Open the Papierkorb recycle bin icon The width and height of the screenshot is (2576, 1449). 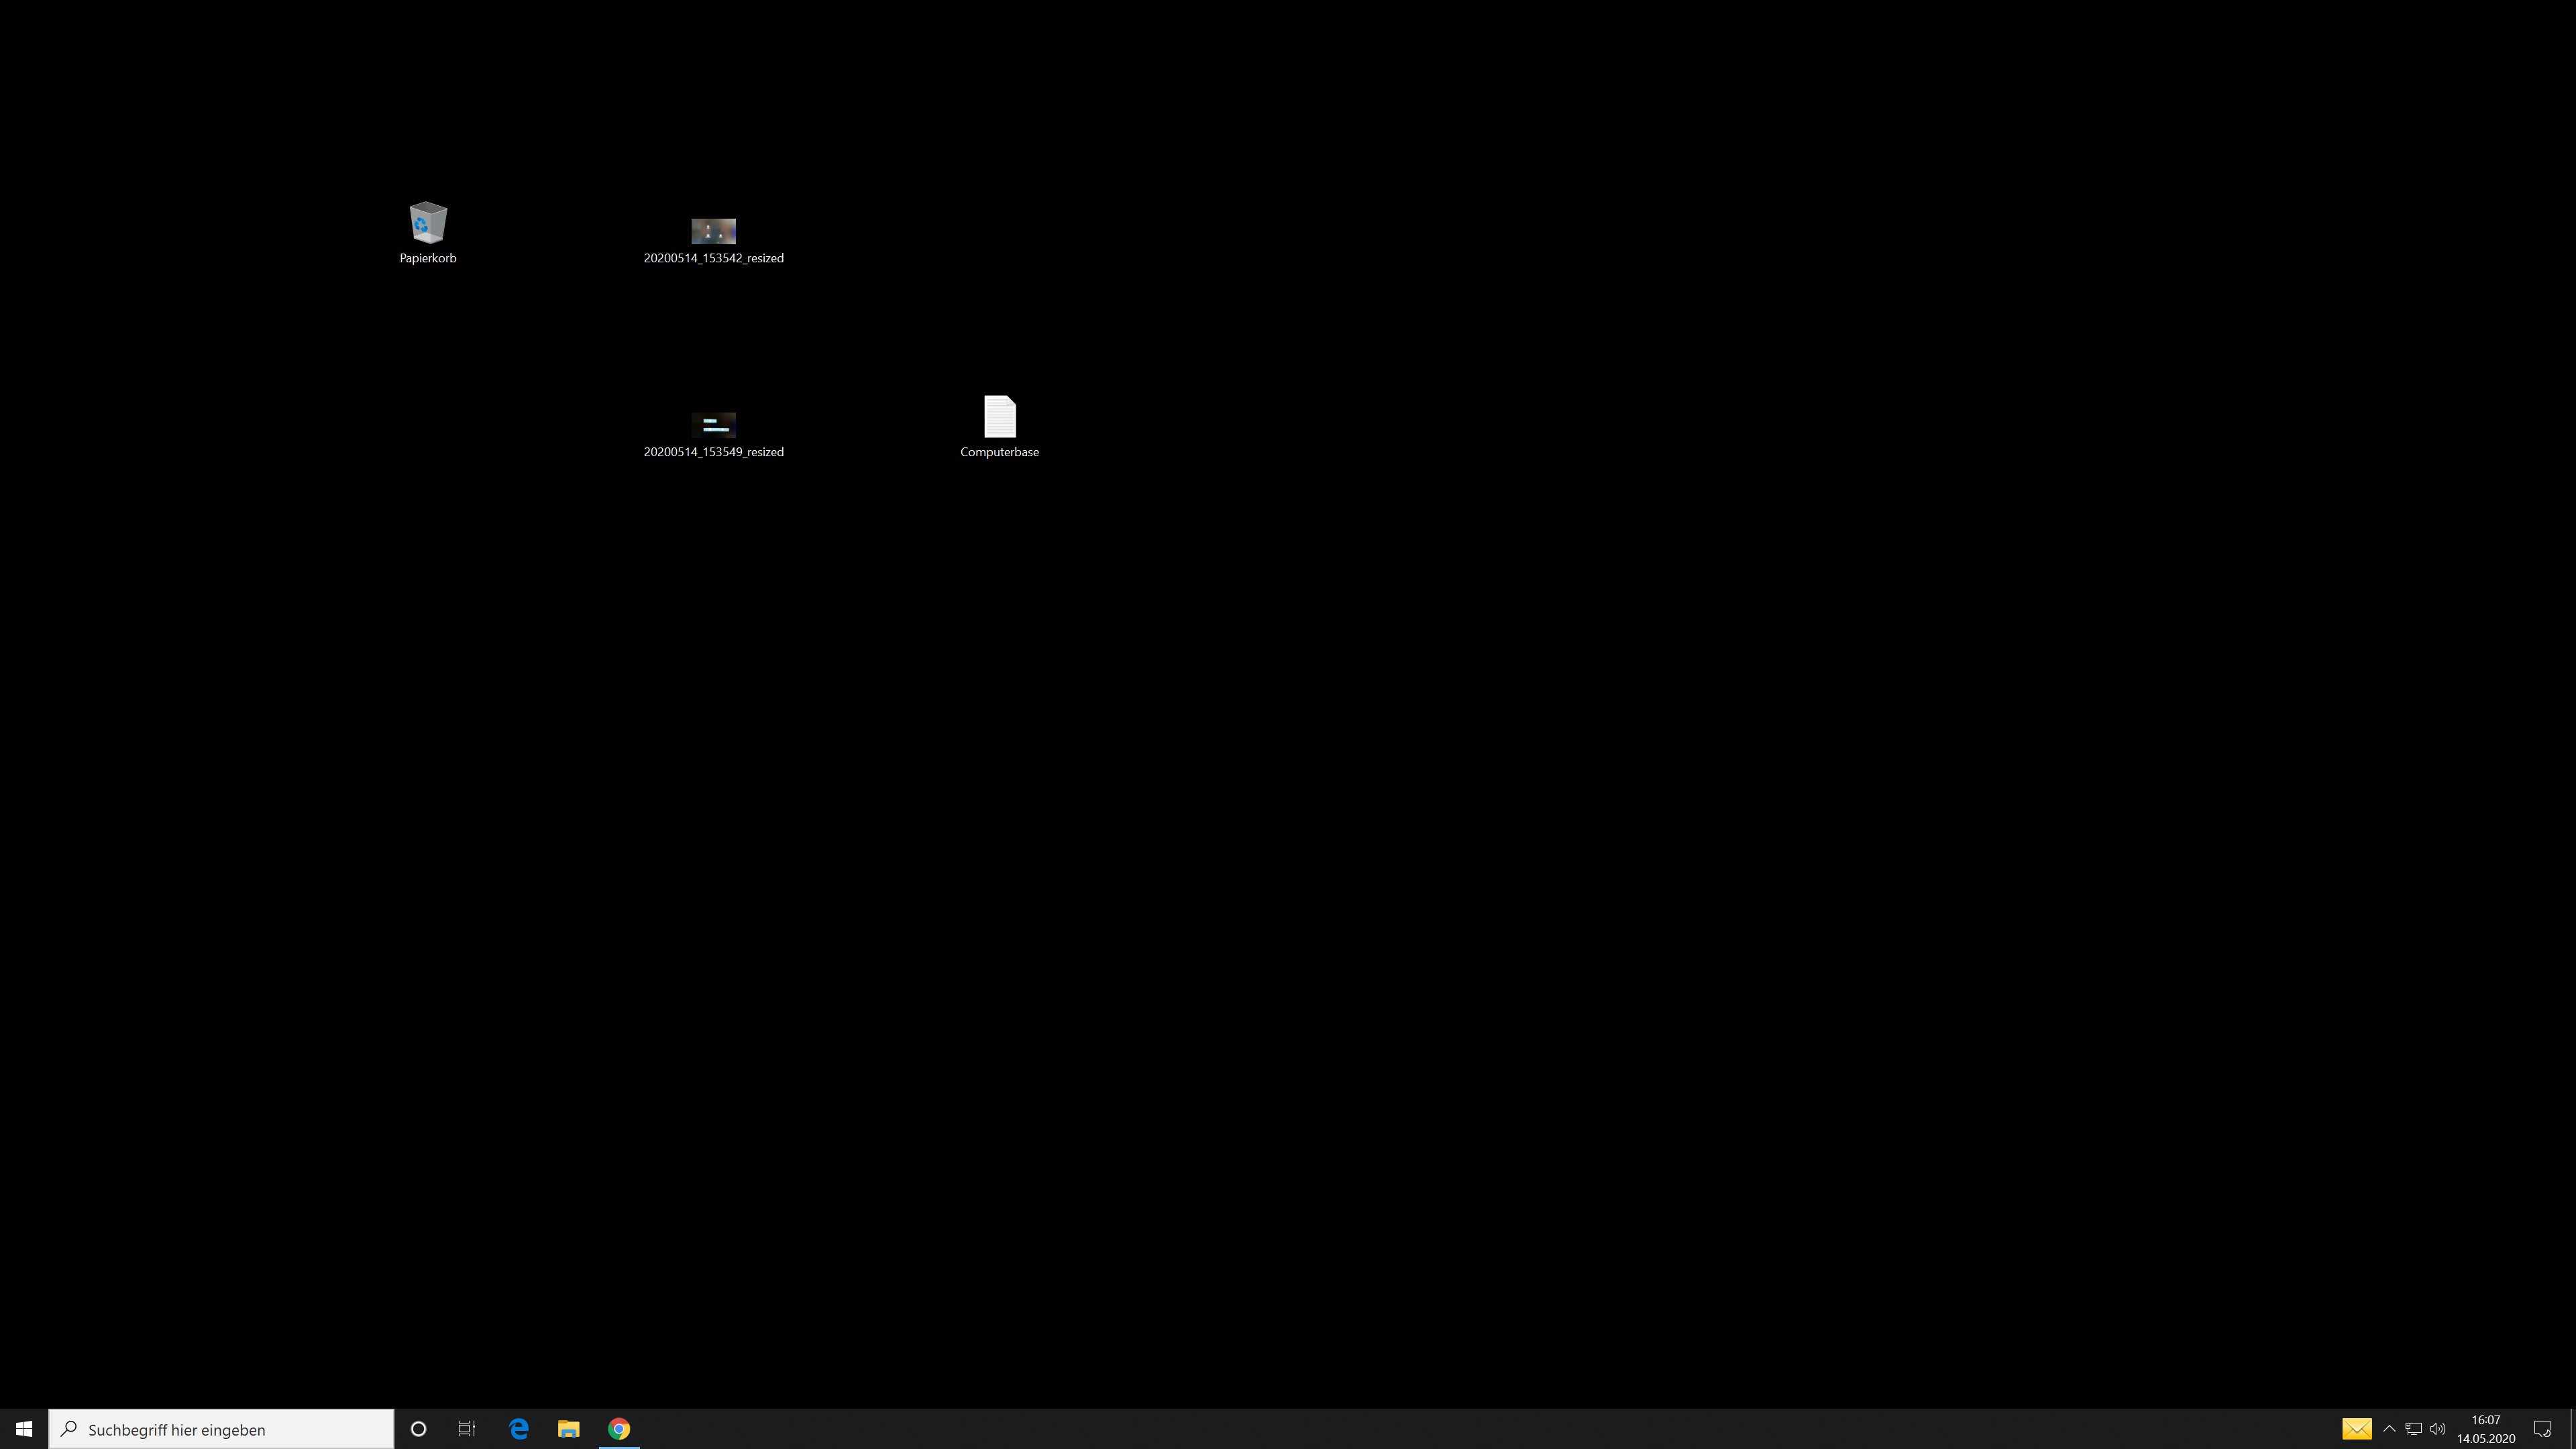[x=428, y=223]
